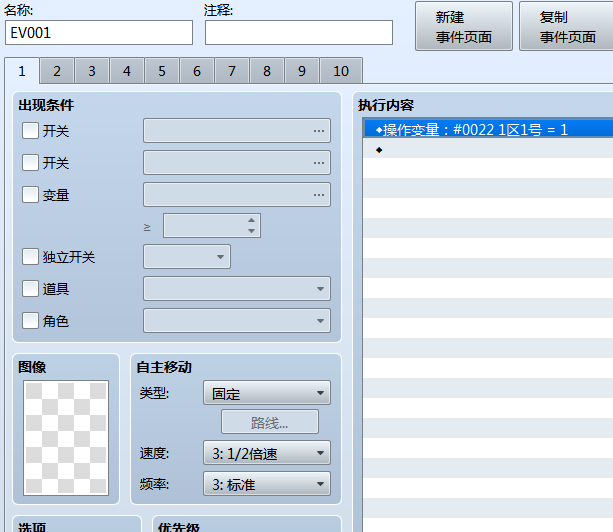This screenshot has width=613, height=532.
Task: Click the 名称 field containing EV001
Action: click(x=99, y=32)
